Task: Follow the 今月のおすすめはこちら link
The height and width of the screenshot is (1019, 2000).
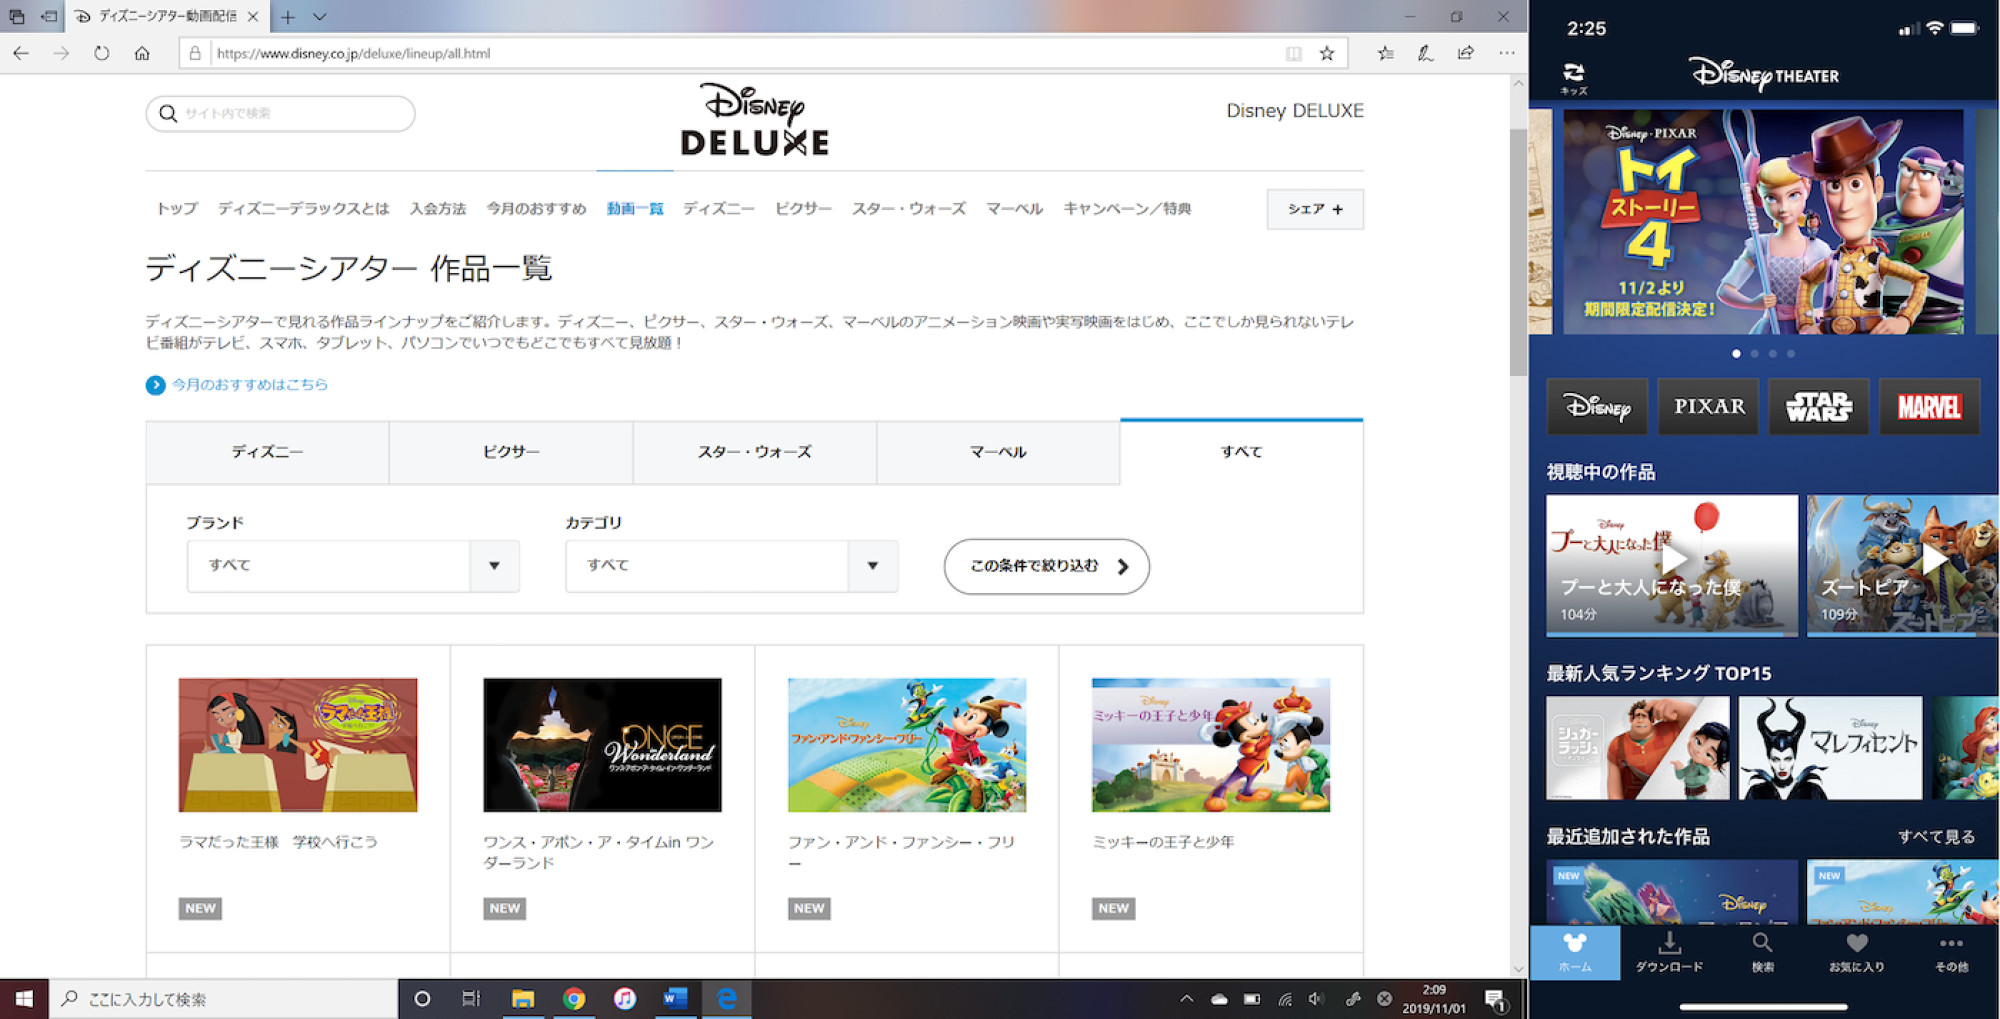Action: click(247, 385)
